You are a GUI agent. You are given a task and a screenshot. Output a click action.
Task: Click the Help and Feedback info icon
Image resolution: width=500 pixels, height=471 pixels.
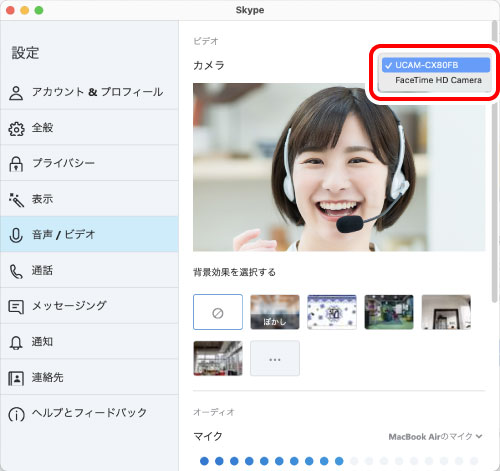(16, 414)
